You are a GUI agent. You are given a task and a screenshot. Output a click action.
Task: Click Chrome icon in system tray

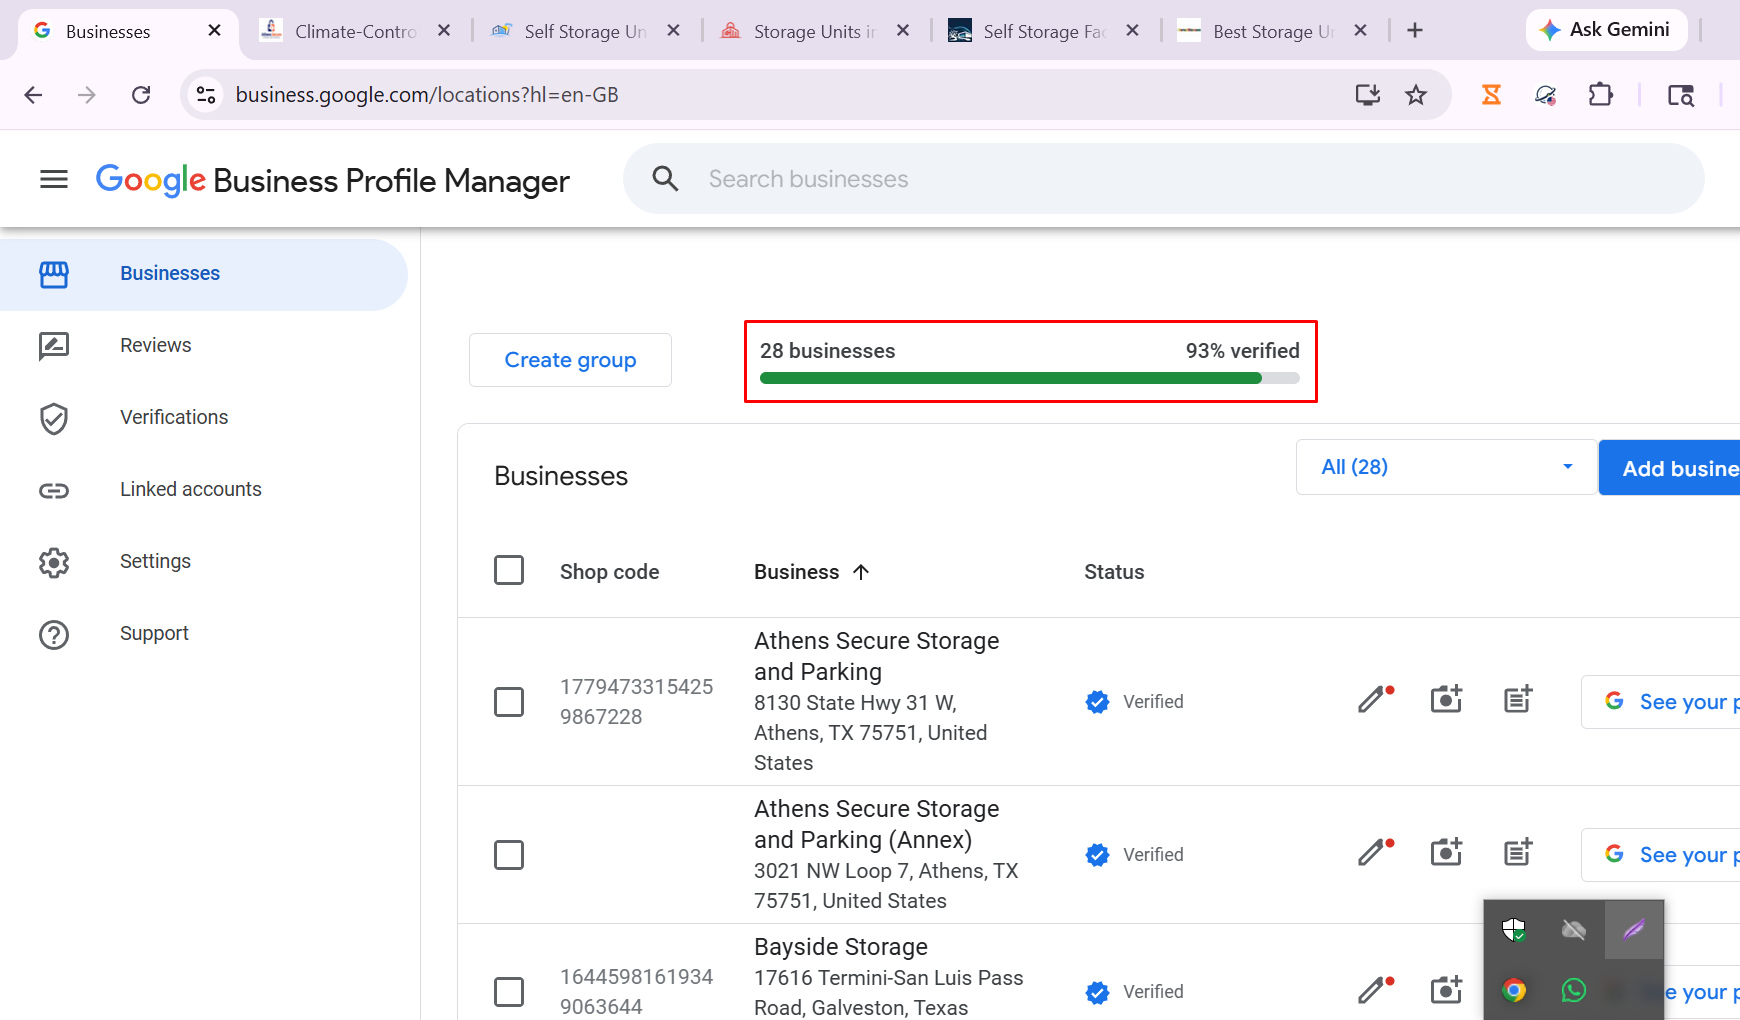[1514, 990]
